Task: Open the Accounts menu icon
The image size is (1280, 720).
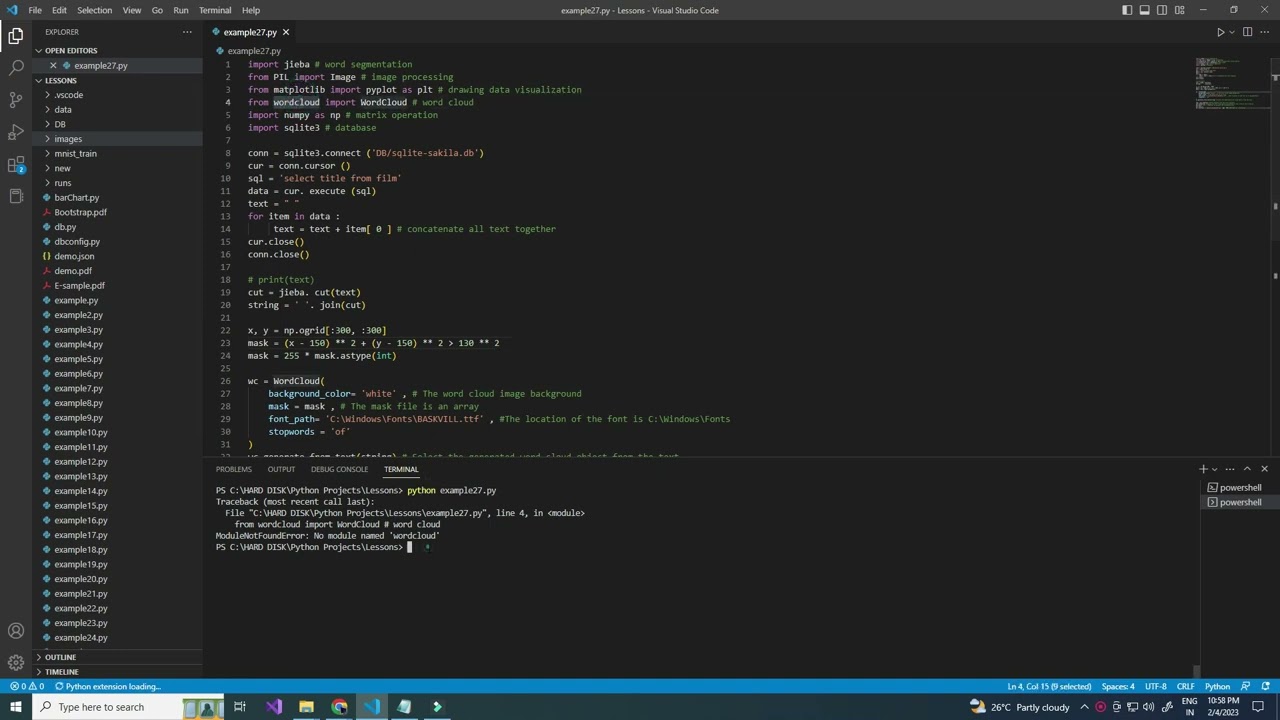Action: [16, 631]
